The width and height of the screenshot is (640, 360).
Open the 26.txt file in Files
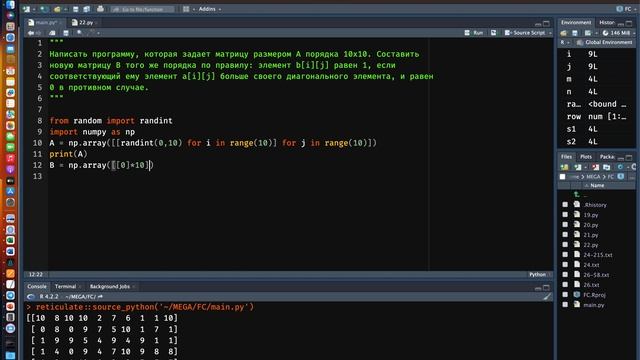591,285
